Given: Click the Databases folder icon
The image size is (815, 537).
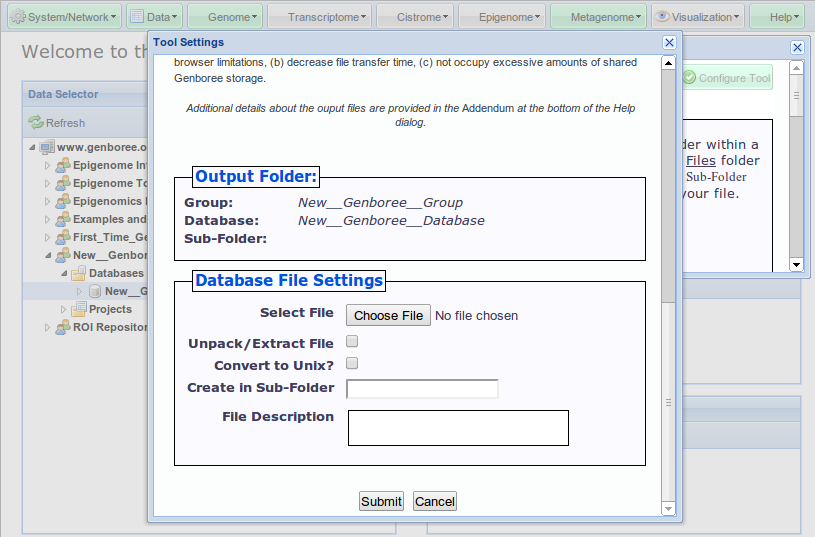Looking at the screenshot, I should pos(78,273).
